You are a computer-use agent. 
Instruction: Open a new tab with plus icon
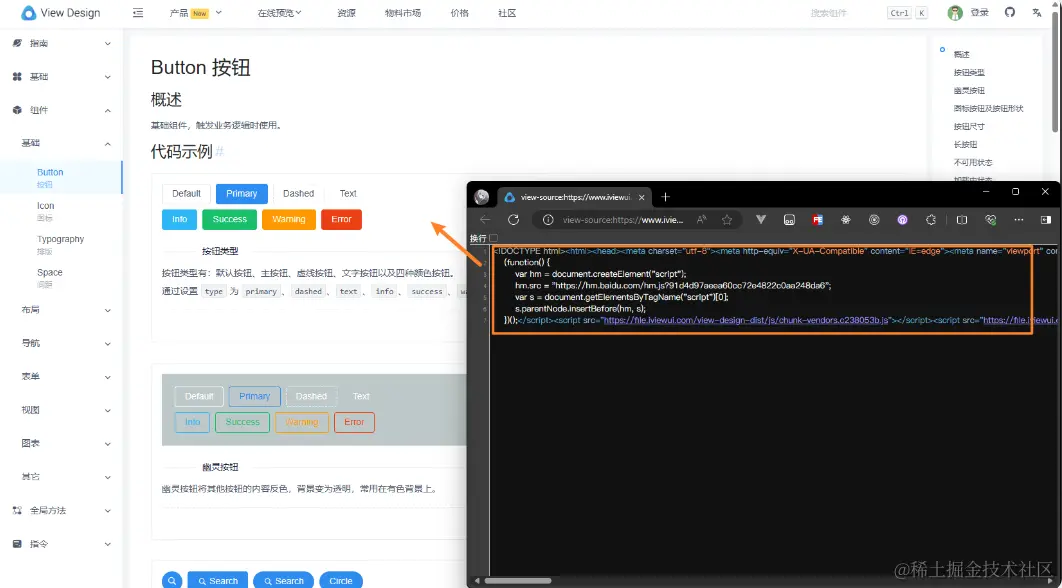665,197
